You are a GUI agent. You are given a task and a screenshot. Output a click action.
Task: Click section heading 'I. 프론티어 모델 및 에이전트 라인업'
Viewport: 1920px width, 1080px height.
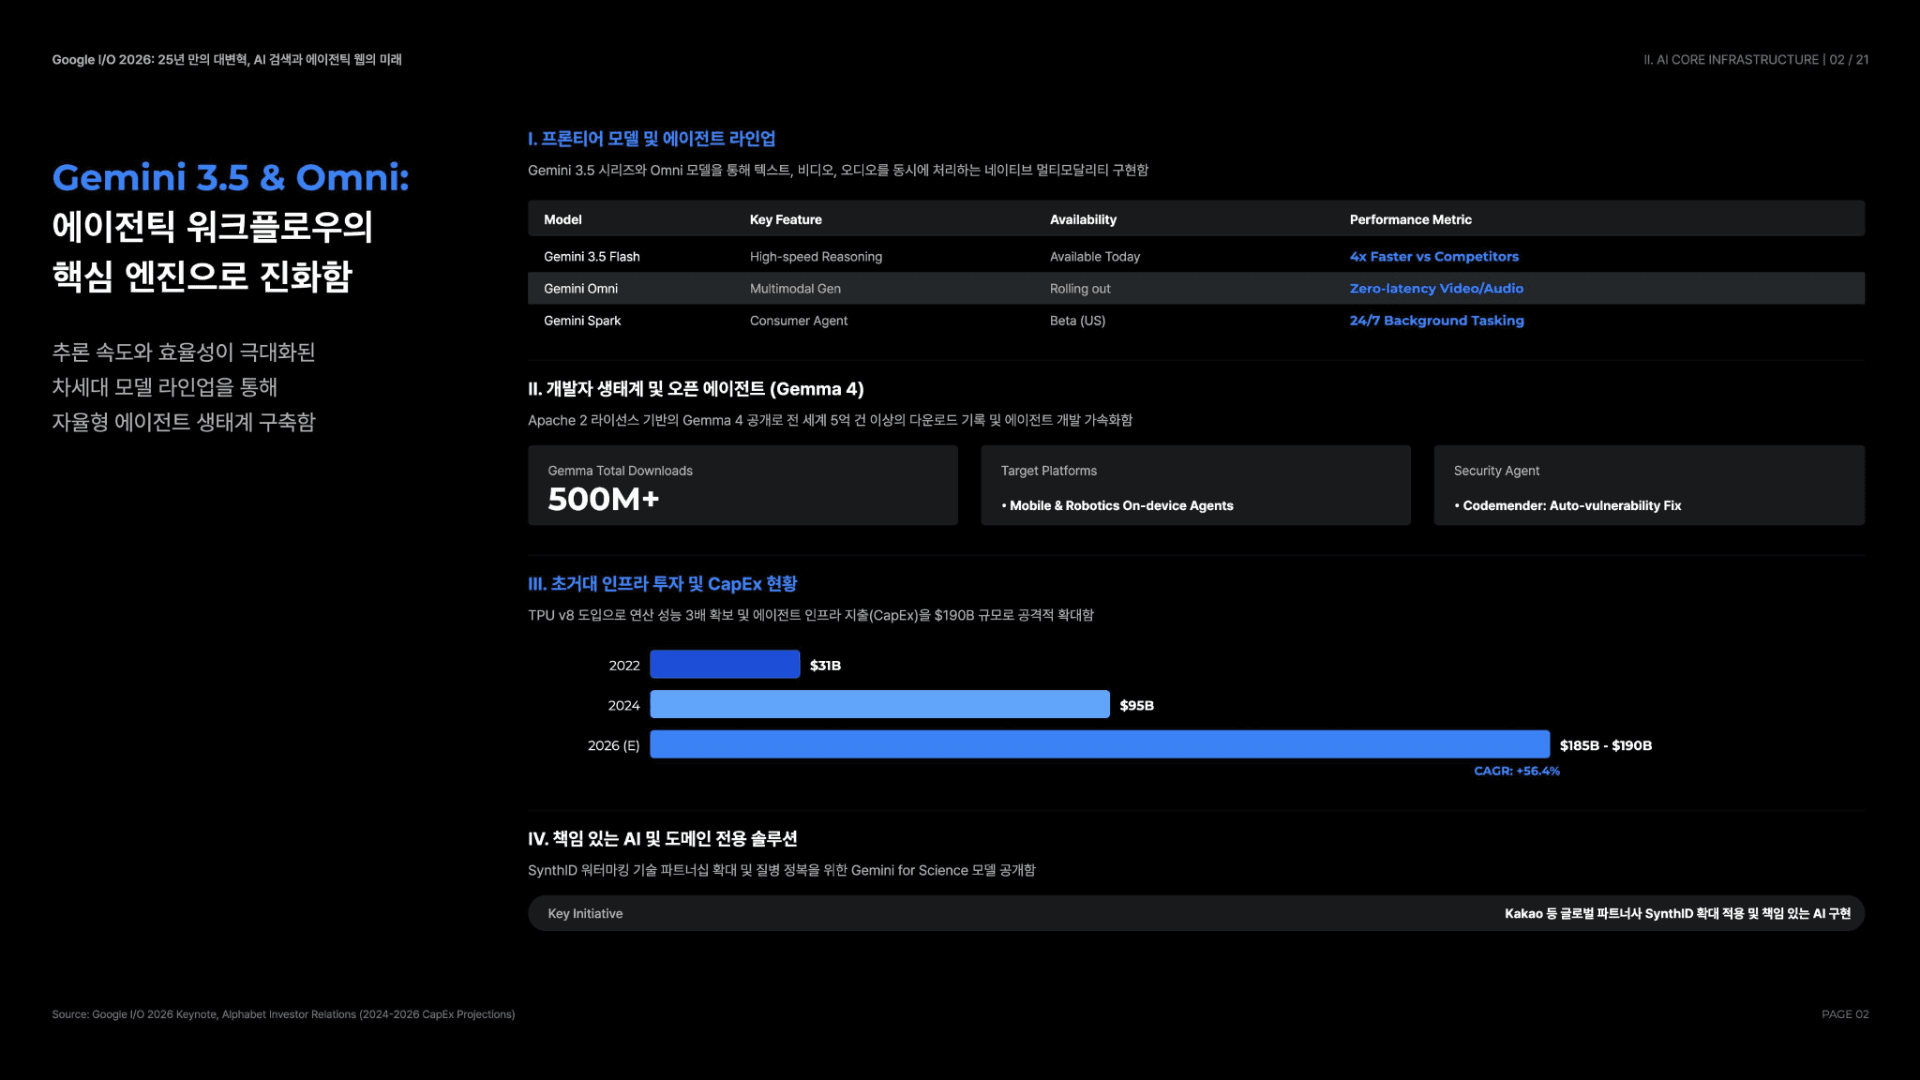652,139
